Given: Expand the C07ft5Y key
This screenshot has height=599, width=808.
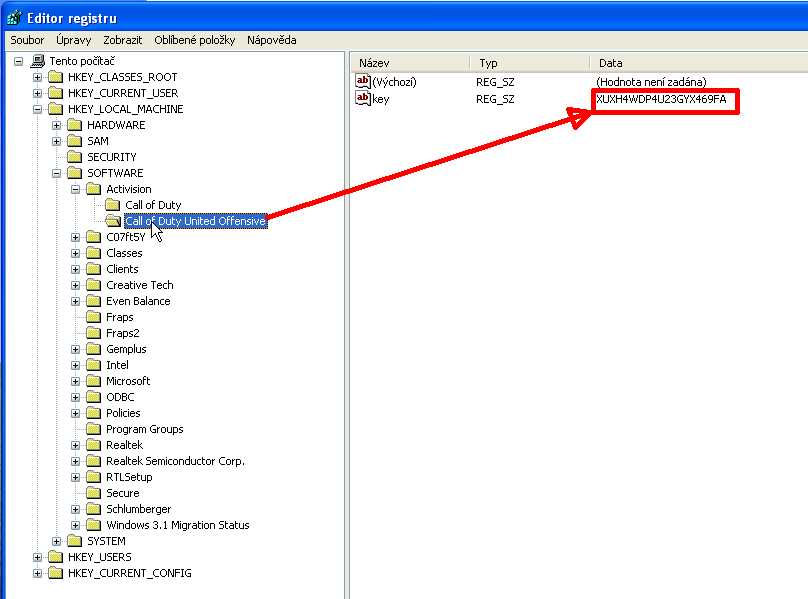Looking at the screenshot, I should coord(76,237).
